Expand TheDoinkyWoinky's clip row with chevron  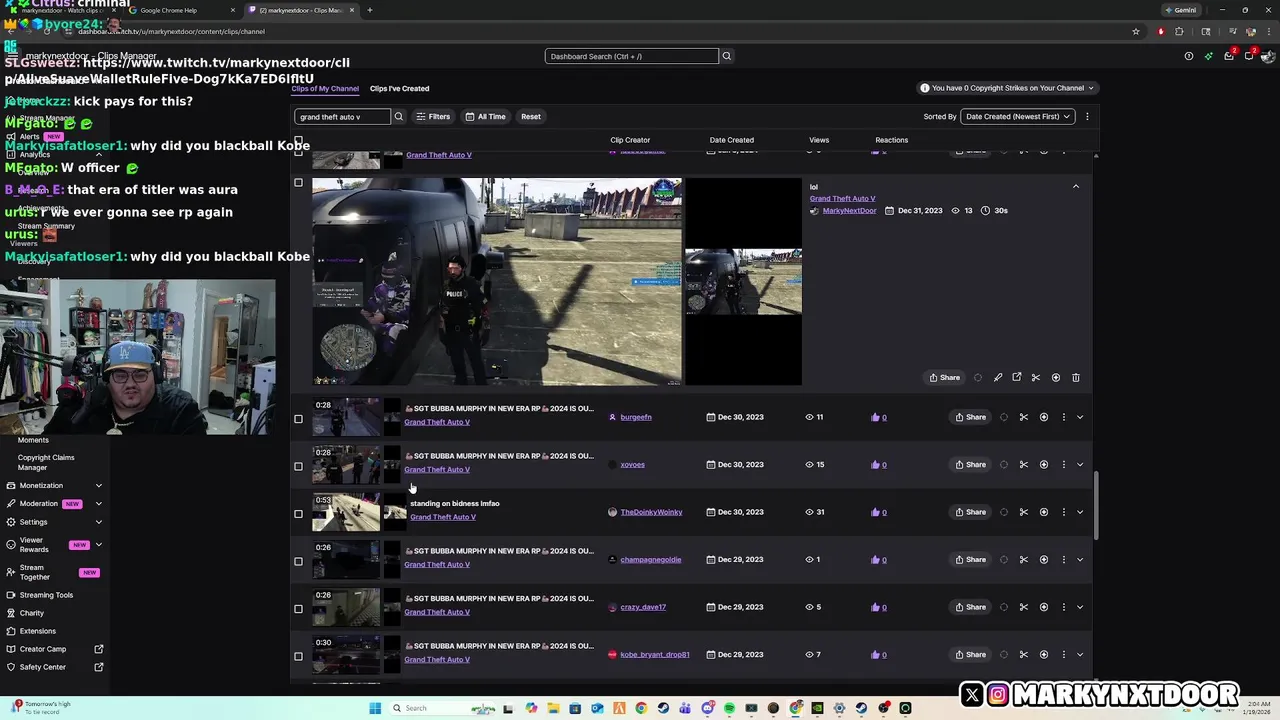click(x=1080, y=512)
